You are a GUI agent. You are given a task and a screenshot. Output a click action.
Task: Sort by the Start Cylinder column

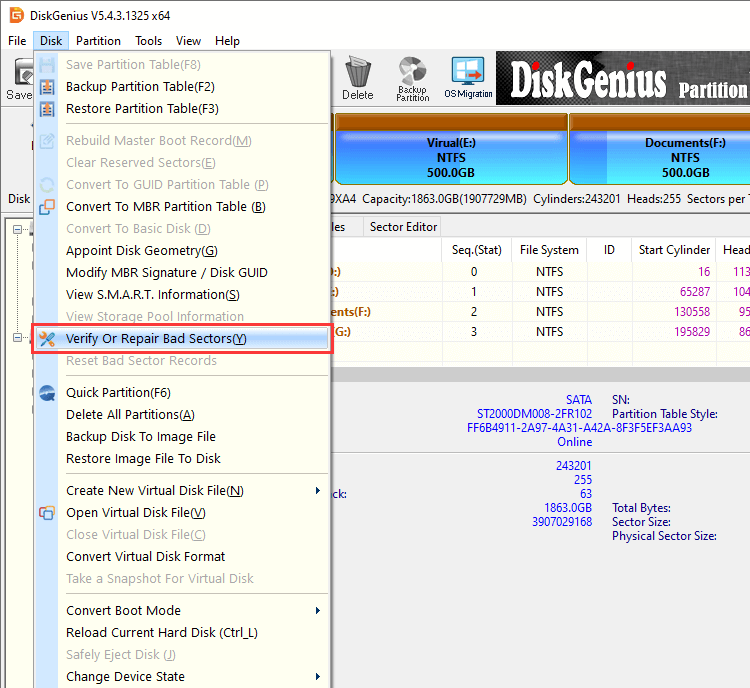point(674,250)
